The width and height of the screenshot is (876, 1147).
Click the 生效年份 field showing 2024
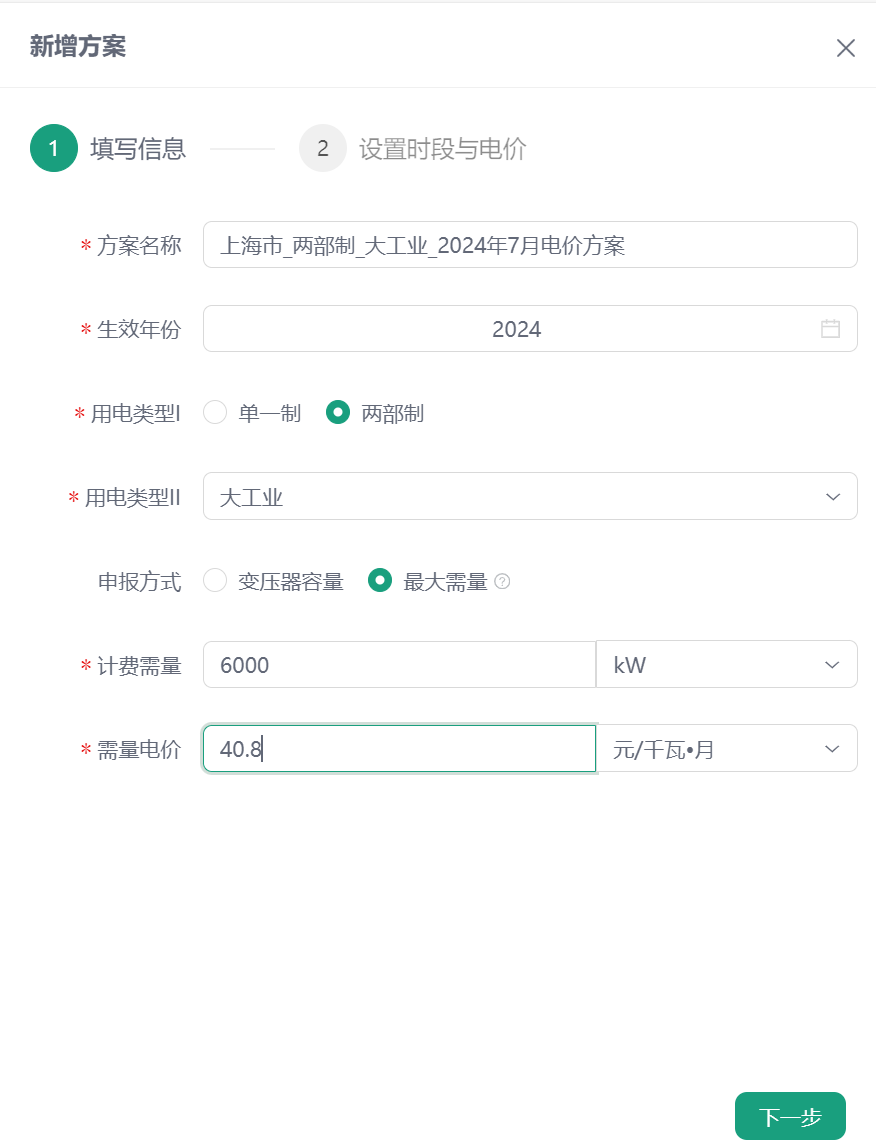[x=516, y=329]
